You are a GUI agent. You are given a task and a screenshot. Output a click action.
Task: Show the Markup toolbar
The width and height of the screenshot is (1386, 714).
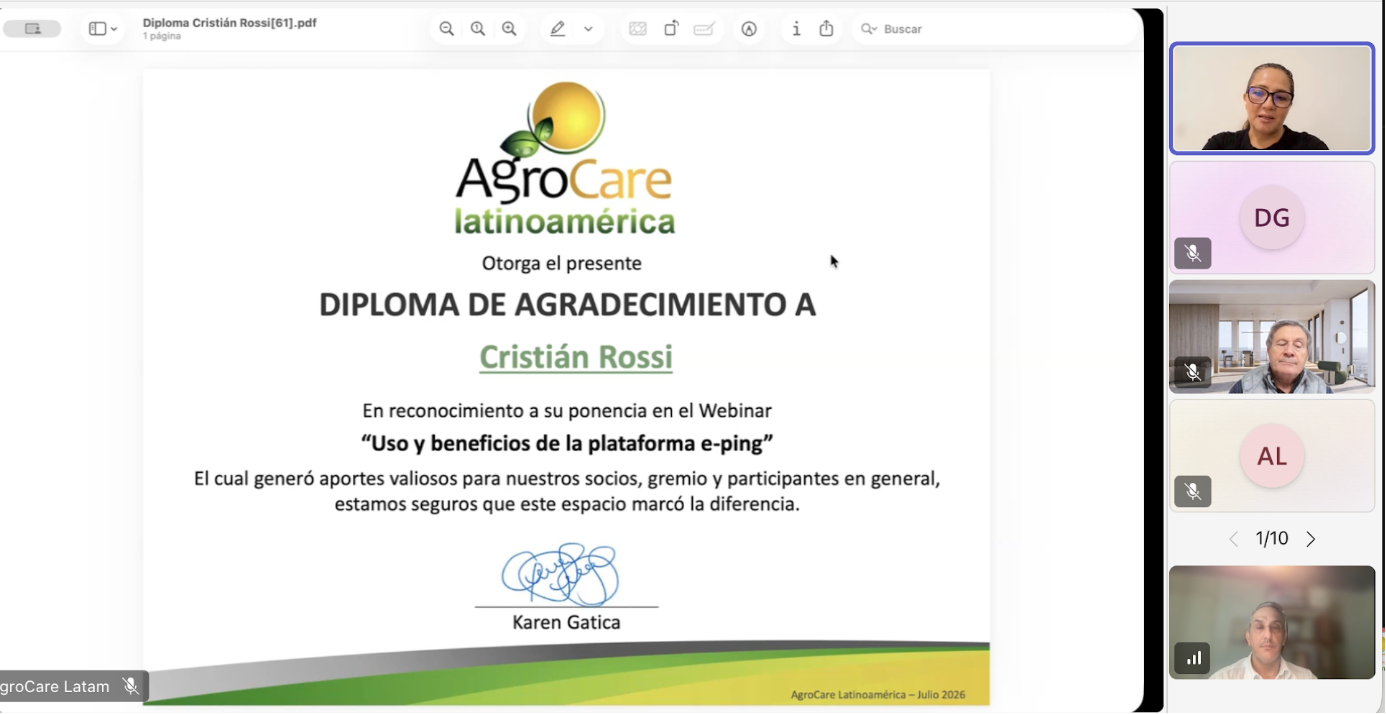pos(749,29)
